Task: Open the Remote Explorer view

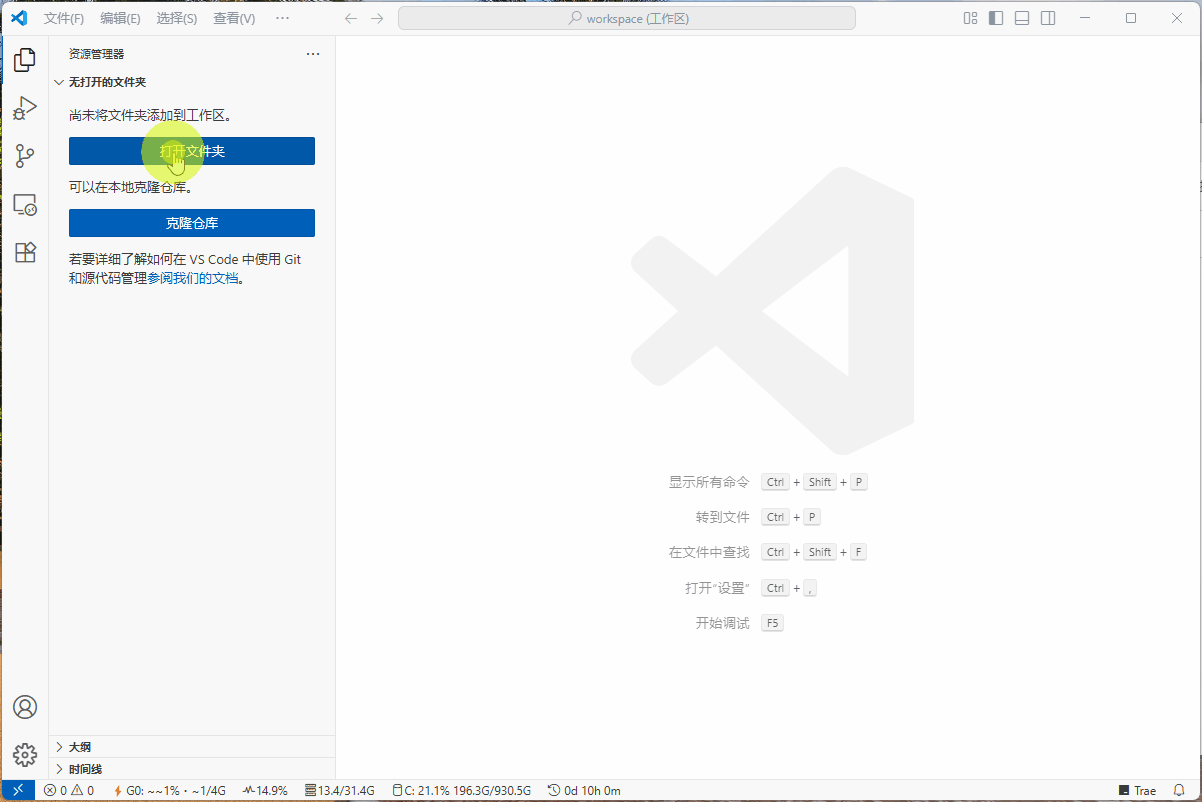Action: click(25, 205)
